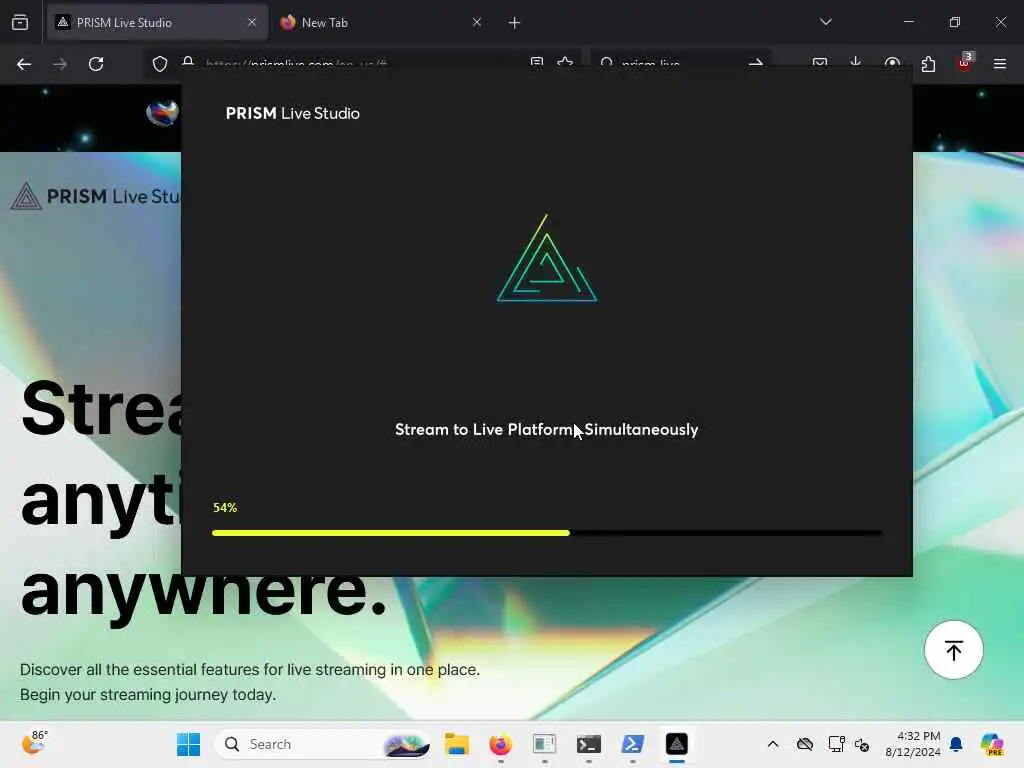The image size is (1024, 768).
Task: Close the New Tab tab
Action: 477,22
